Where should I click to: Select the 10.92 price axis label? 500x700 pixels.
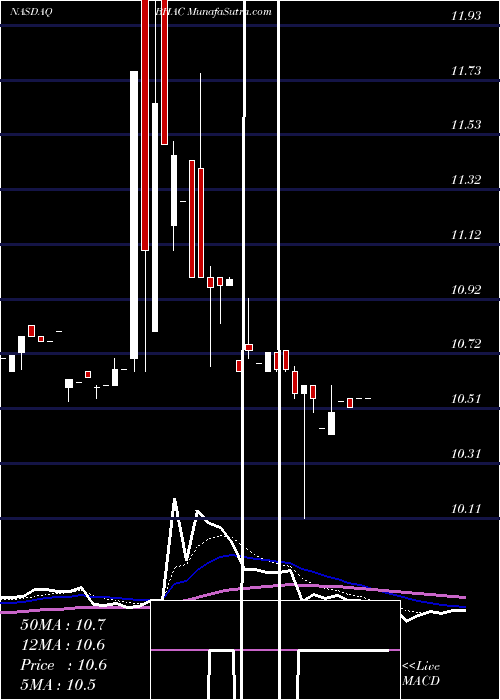466,290
